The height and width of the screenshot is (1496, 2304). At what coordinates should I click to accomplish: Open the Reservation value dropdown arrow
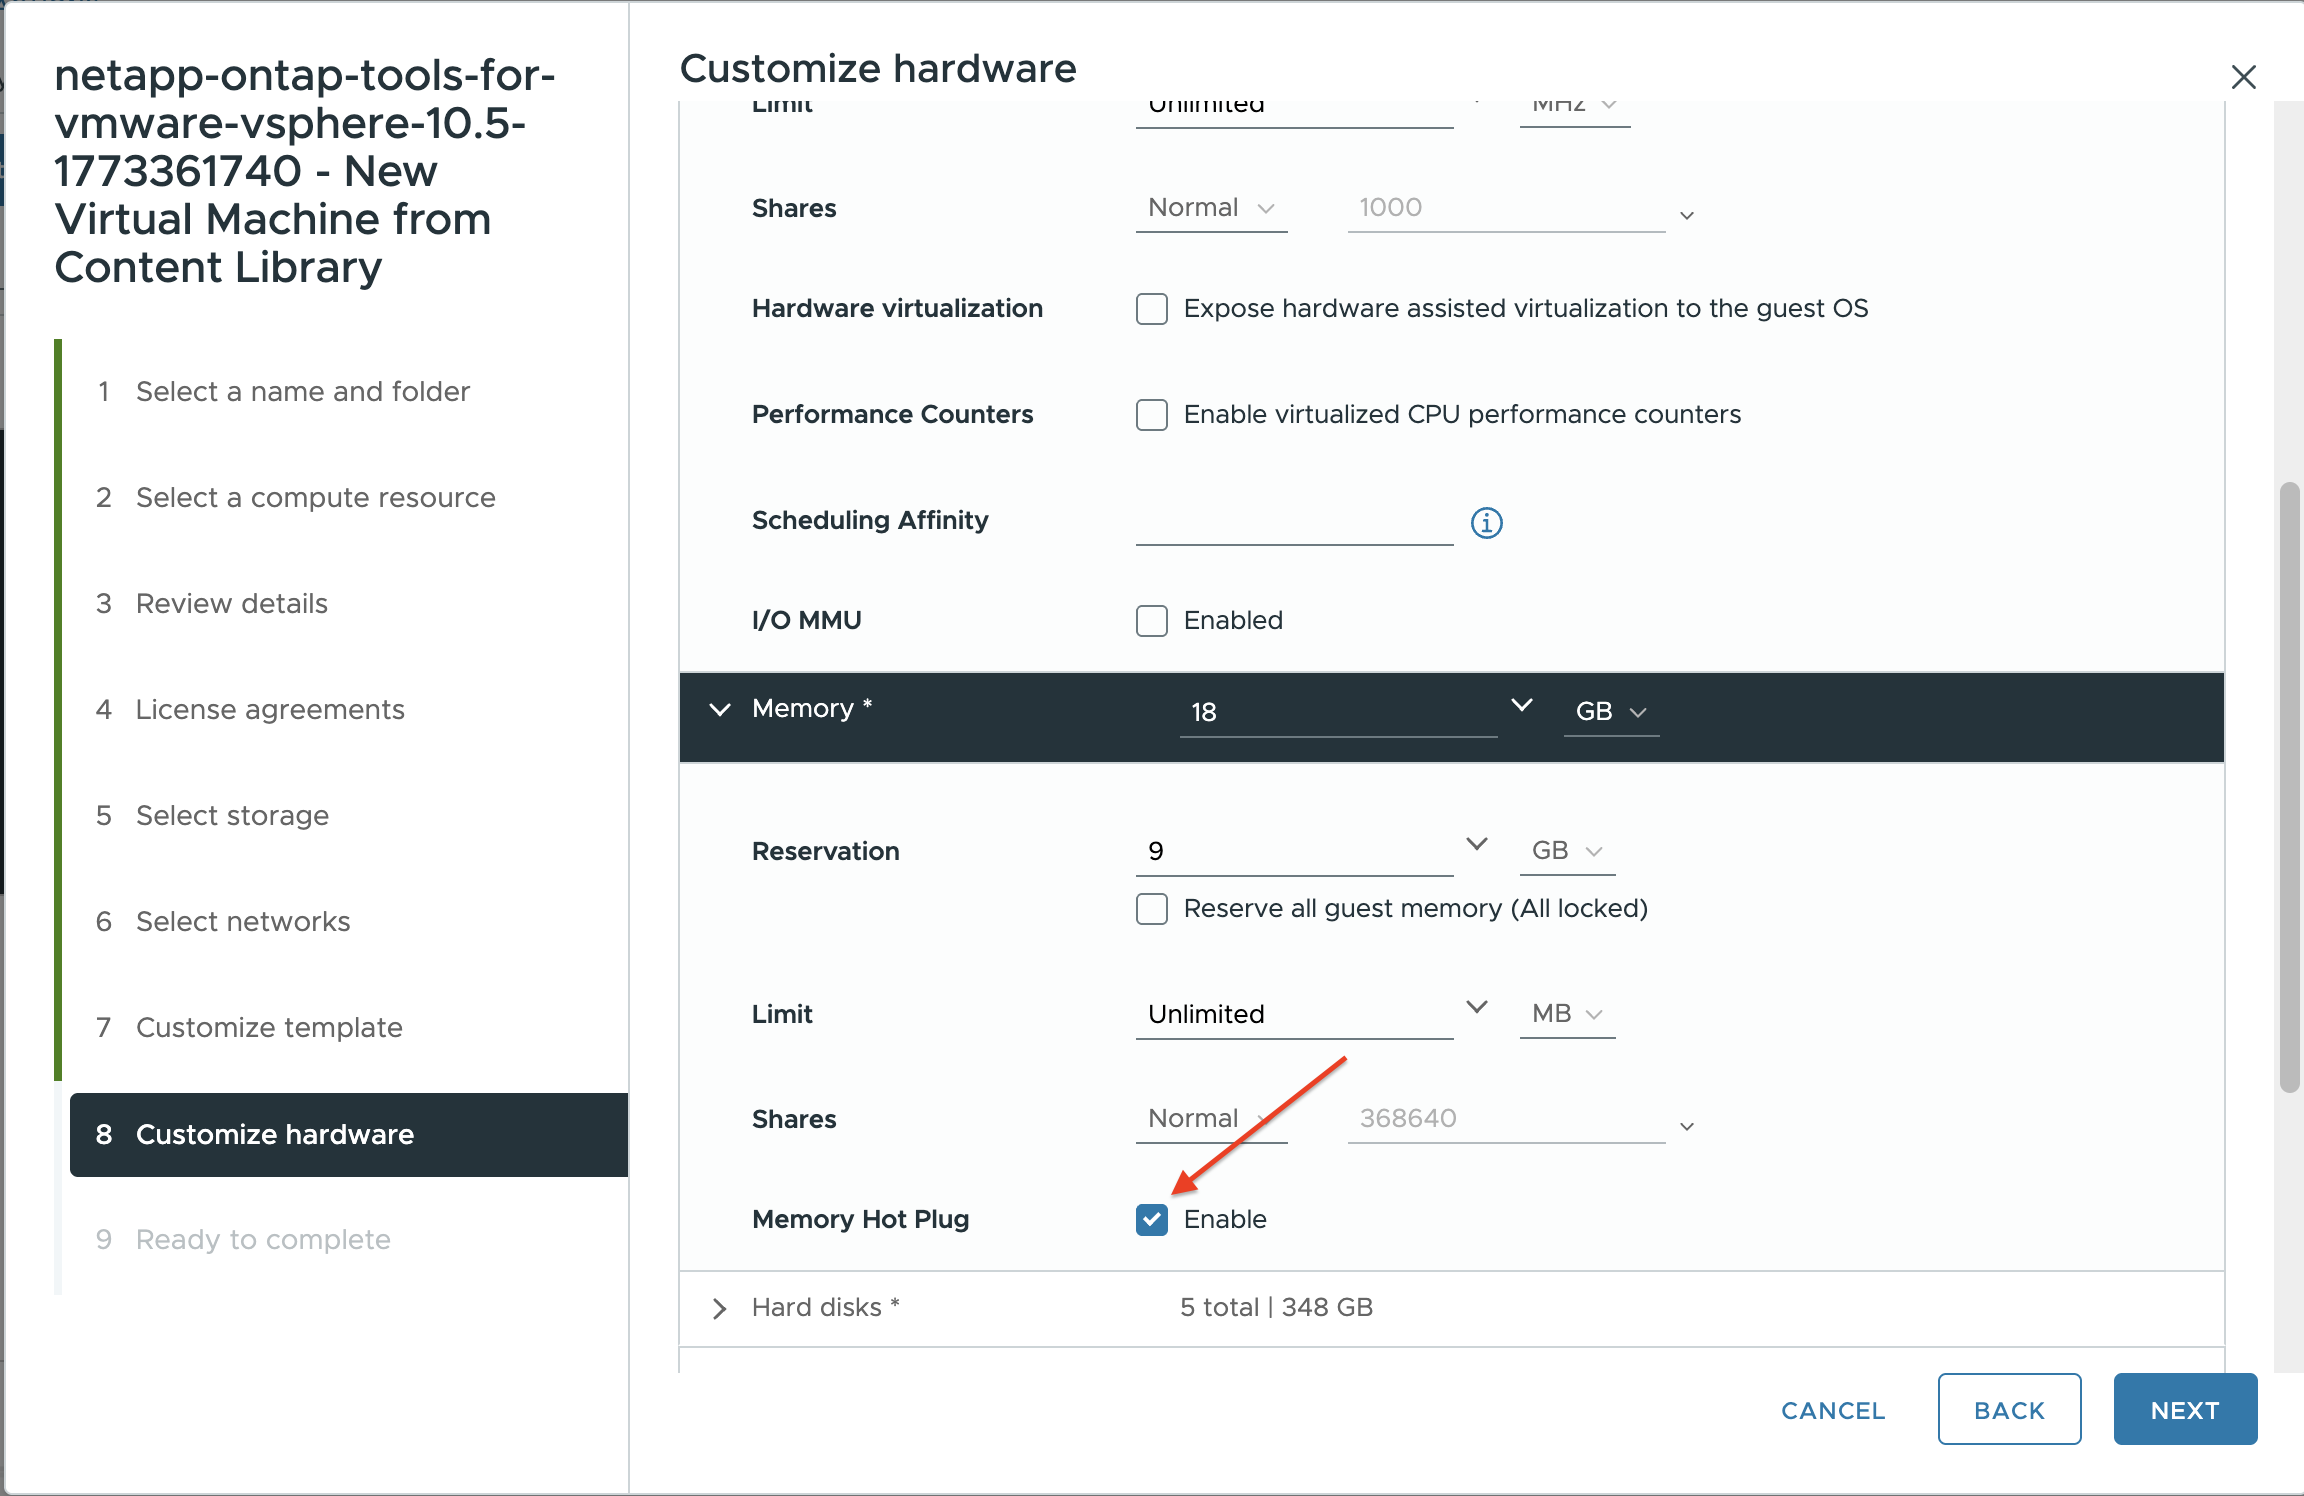pos(1476,845)
